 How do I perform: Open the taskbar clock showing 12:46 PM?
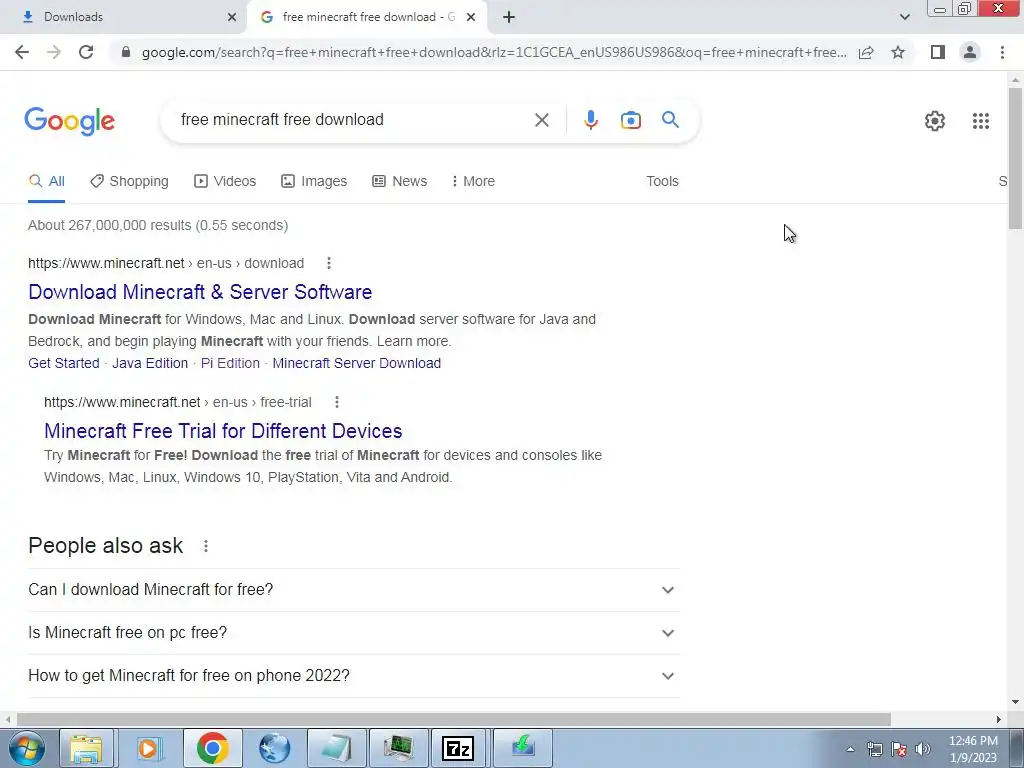click(x=973, y=749)
